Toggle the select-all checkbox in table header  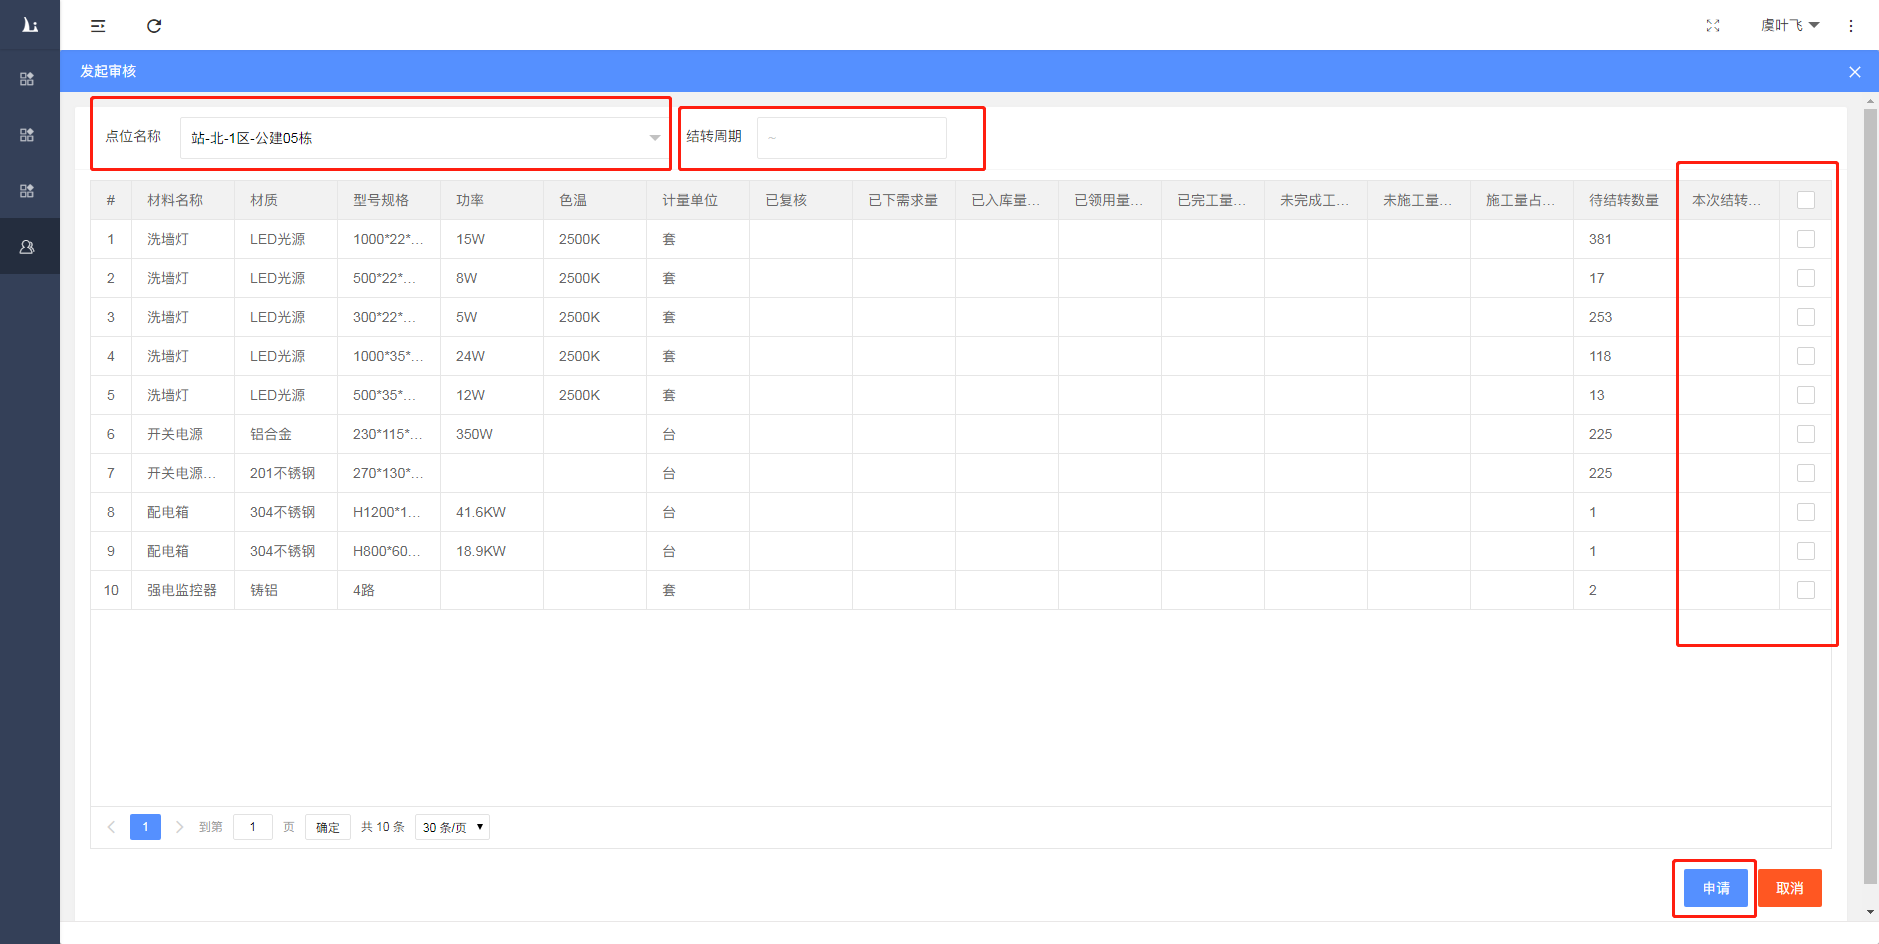click(x=1806, y=200)
